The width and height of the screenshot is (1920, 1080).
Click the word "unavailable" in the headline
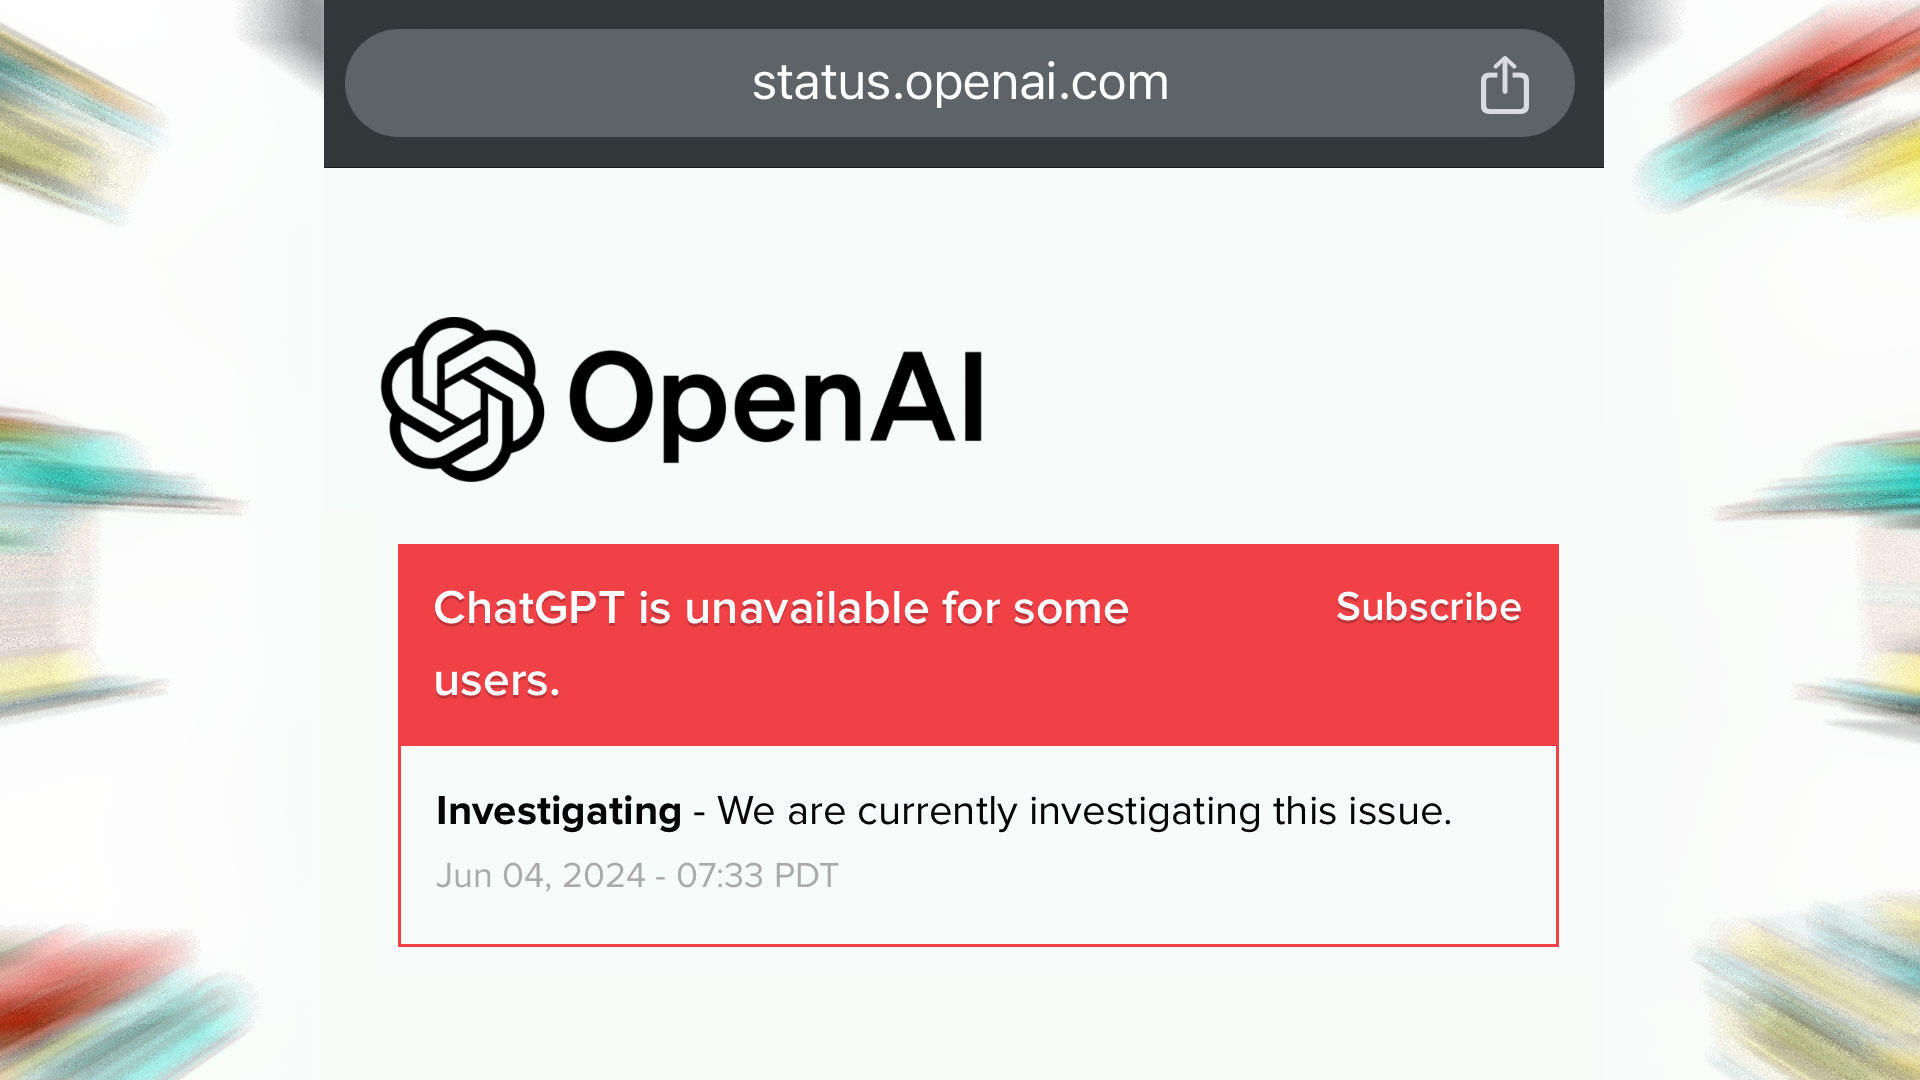[x=807, y=608]
